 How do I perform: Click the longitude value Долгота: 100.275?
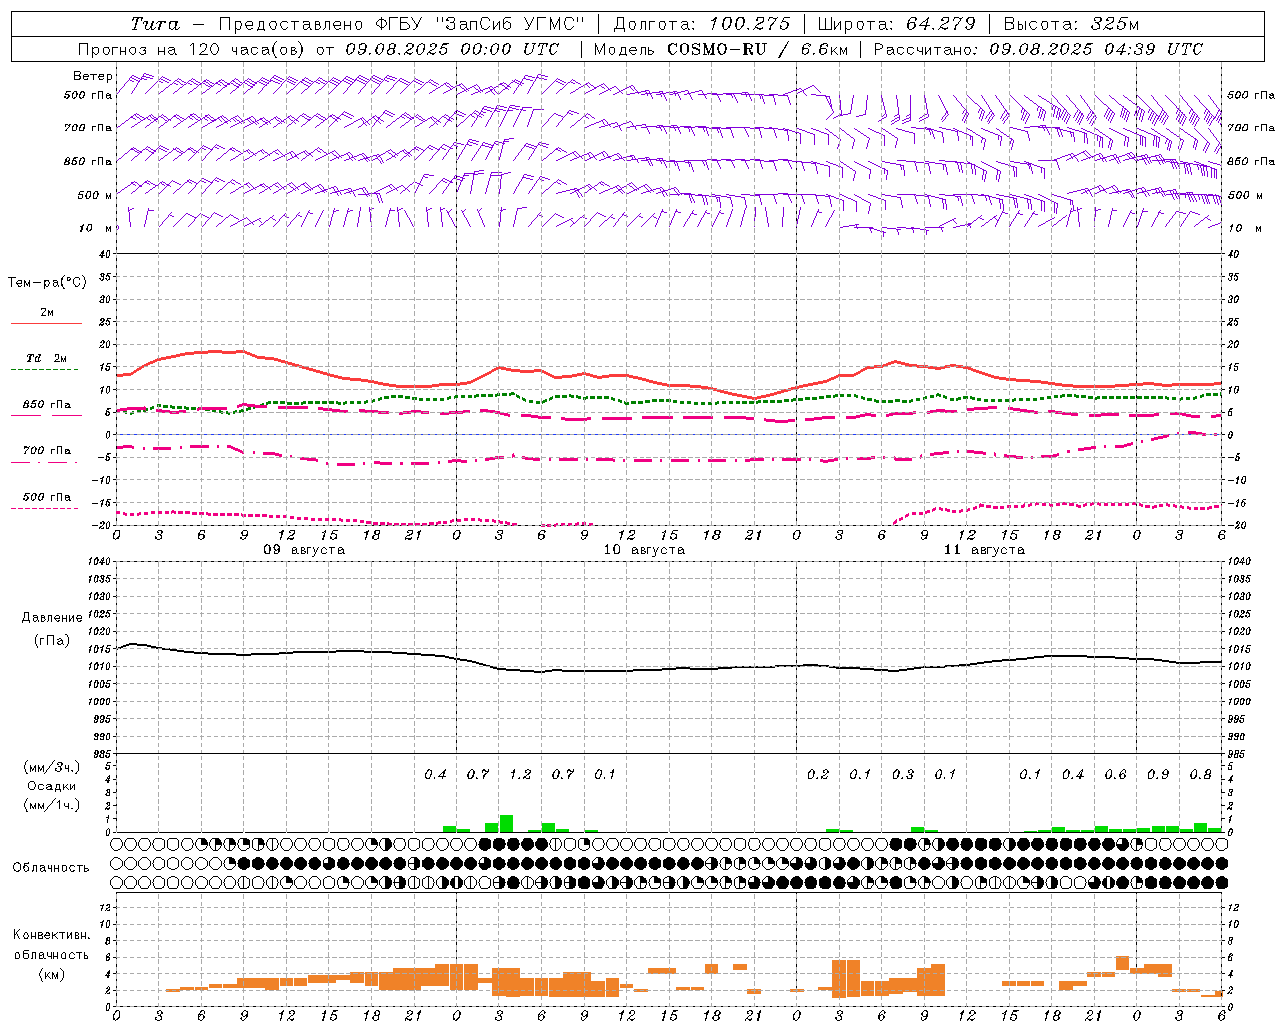pyautogui.click(x=702, y=24)
